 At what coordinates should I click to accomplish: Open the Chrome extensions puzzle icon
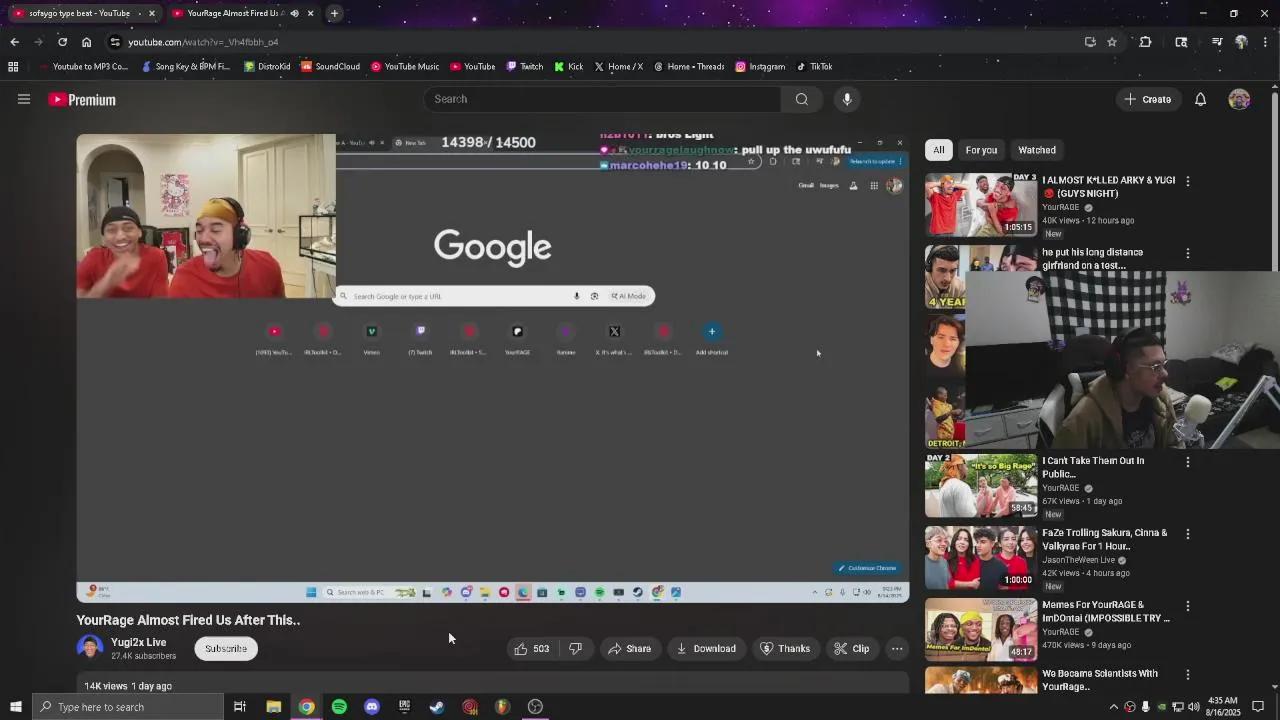(x=1145, y=42)
